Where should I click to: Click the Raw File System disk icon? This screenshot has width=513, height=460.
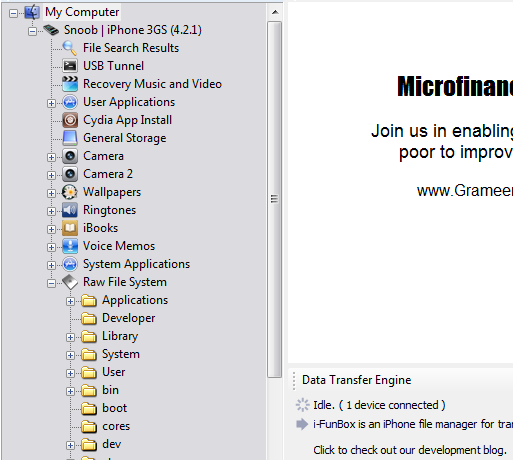pos(70,282)
